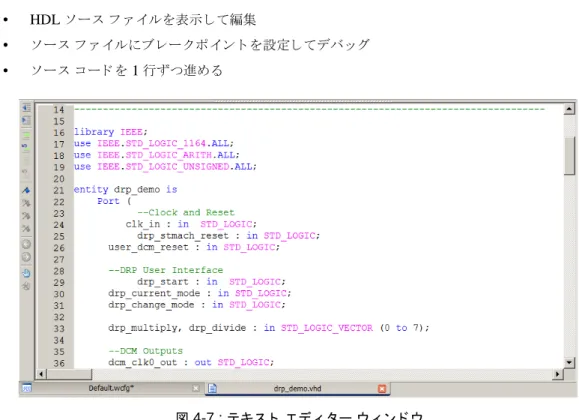Click 'drp_change_mode' on line 31
Image resolution: width=579 pixels, height=420 pixels.
[151, 305]
